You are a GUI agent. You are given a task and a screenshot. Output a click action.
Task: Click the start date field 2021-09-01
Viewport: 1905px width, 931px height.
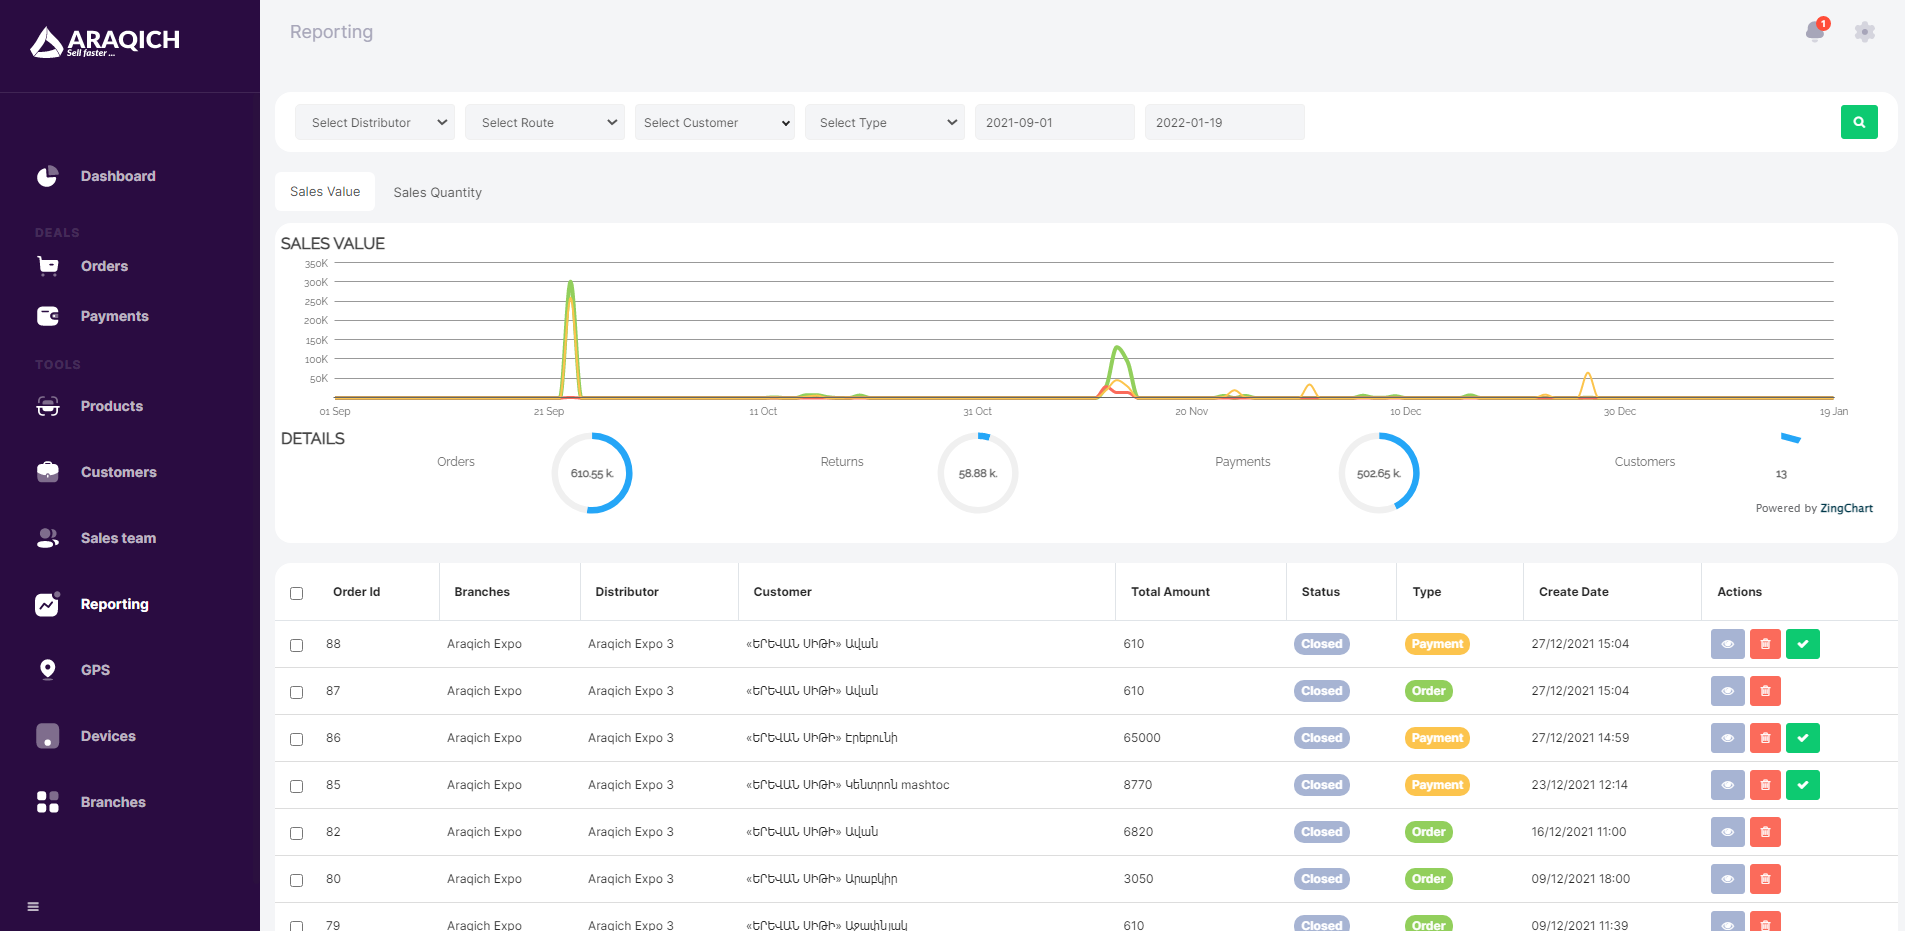pyautogui.click(x=1054, y=123)
